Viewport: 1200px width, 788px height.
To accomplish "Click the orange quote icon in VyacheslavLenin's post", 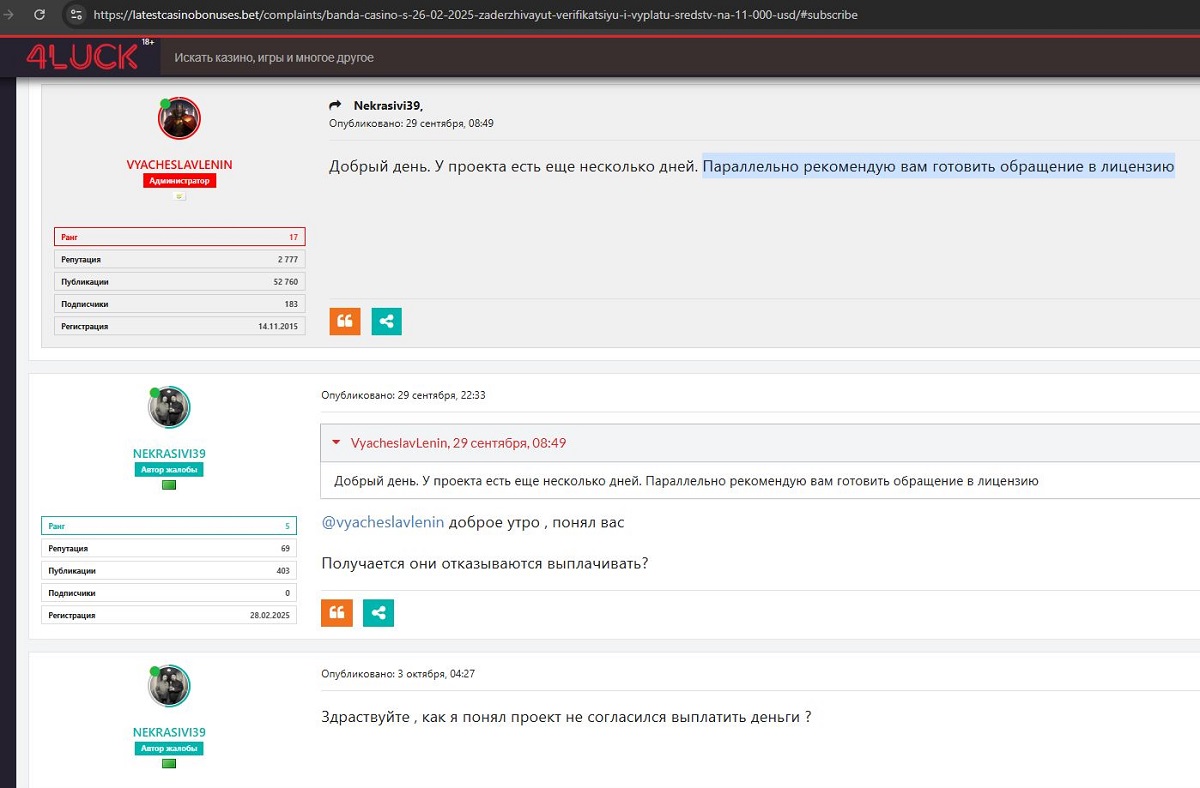I will click(x=345, y=321).
